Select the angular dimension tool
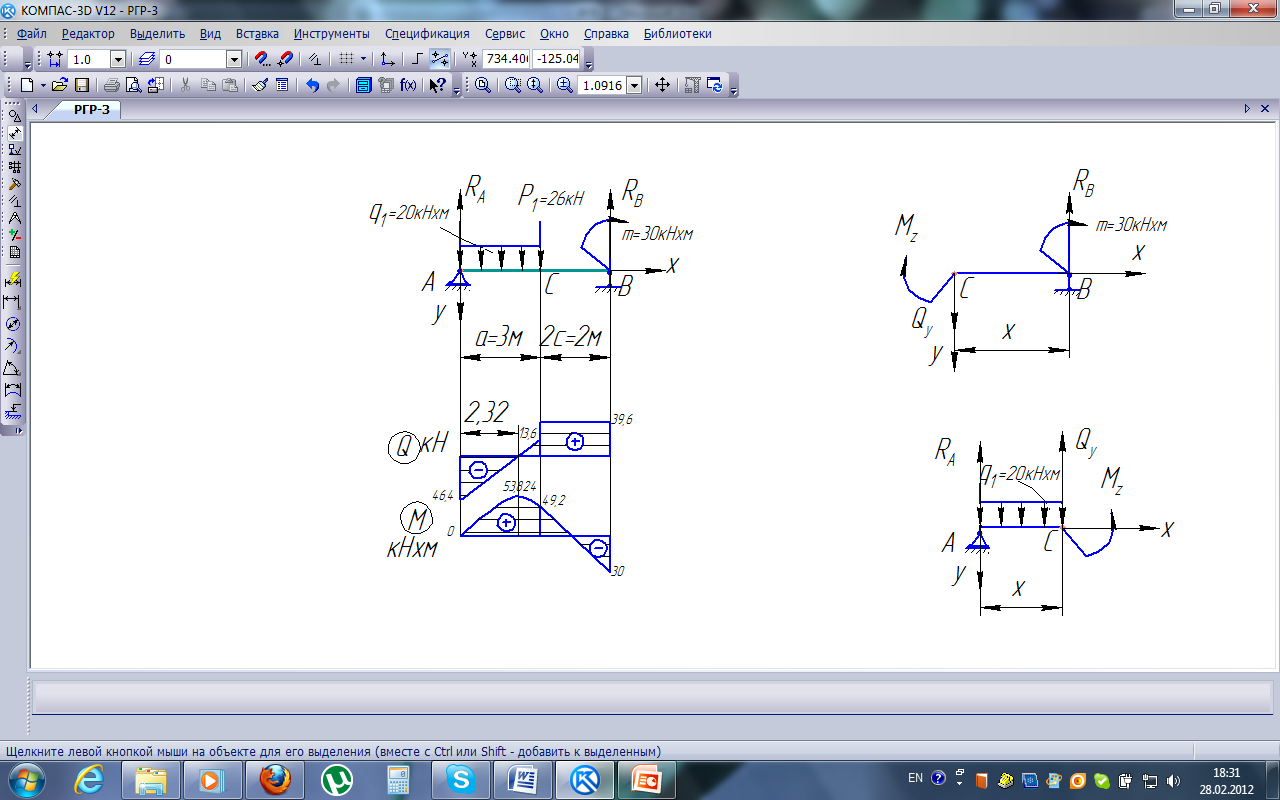Viewport: 1280px width, 800px height. 14,368
